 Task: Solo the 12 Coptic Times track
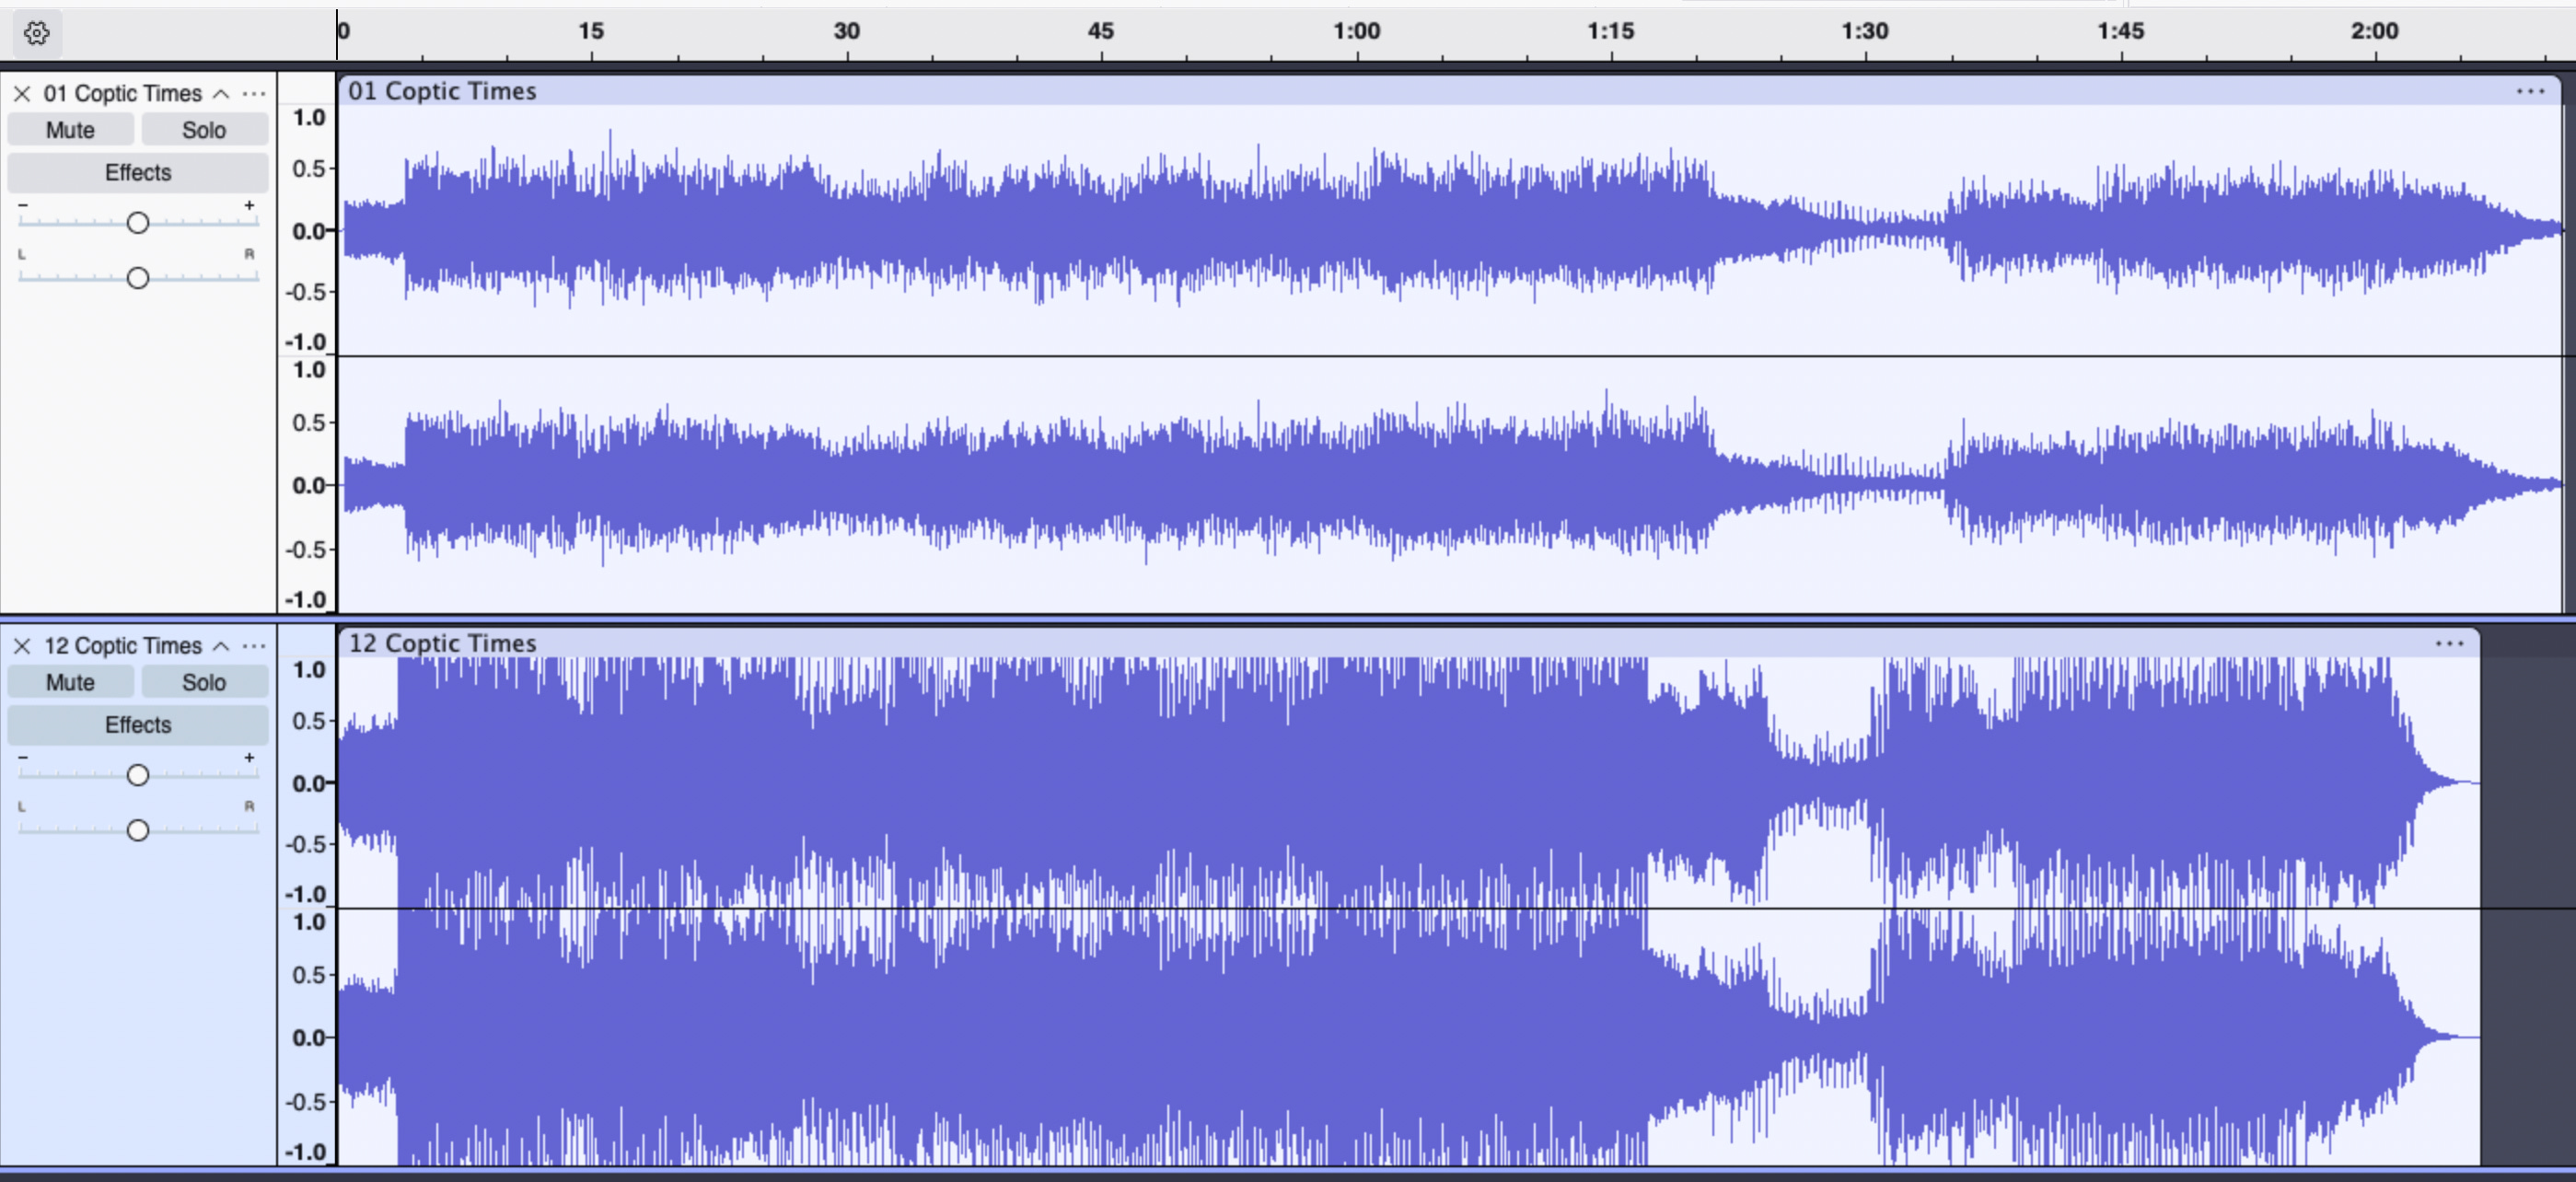[x=204, y=682]
